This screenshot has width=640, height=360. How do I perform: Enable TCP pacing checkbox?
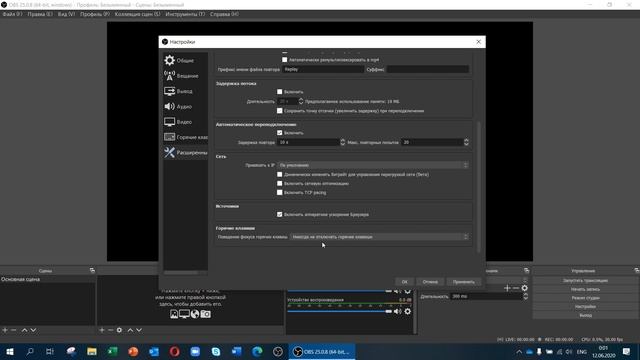click(x=280, y=192)
